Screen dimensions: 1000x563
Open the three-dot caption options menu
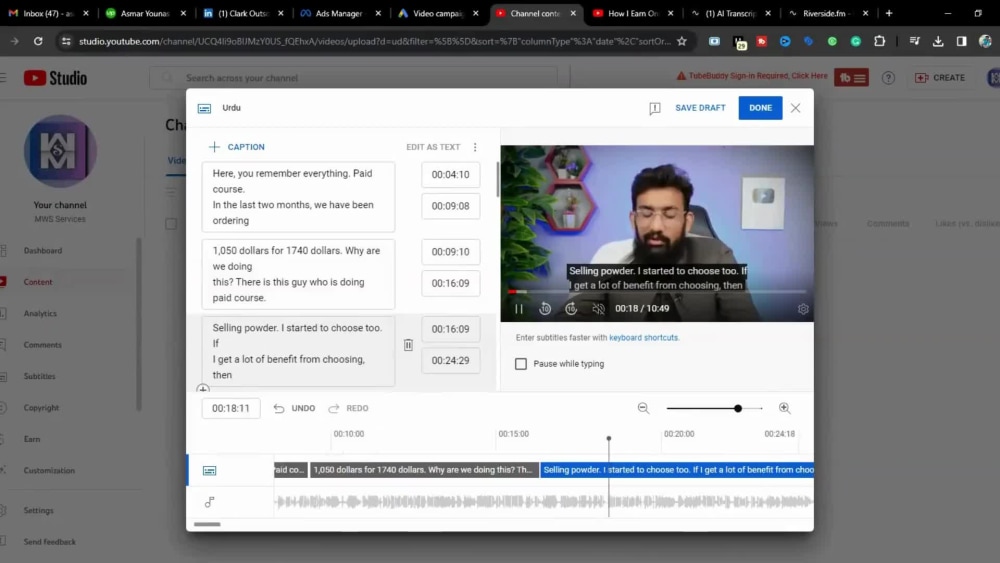[x=475, y=147]
